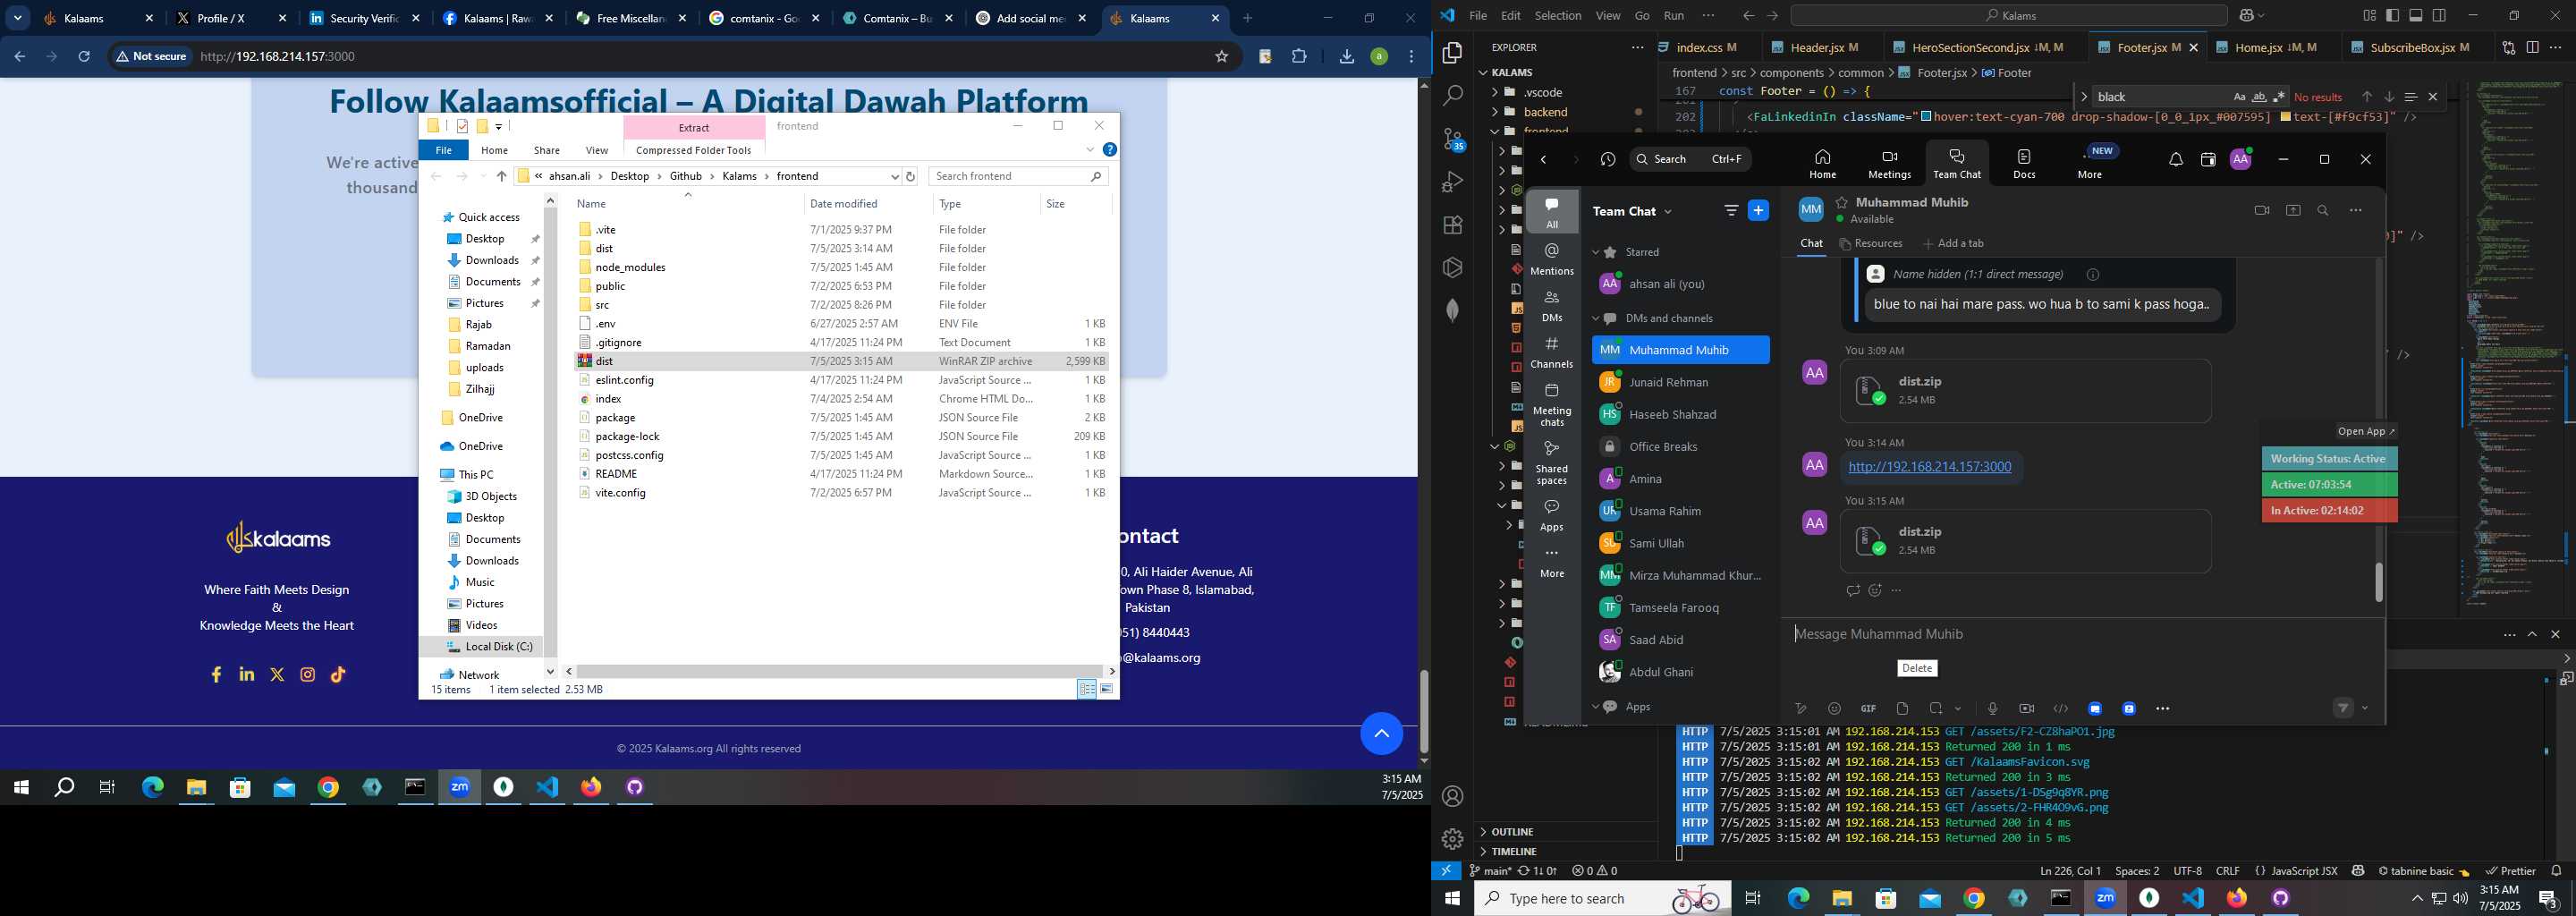Click Add a tab in Zoom chat
Image resolution: width=2576 pixels, height=916 pixels.
pyautogui.click(x=1953, y=244)
